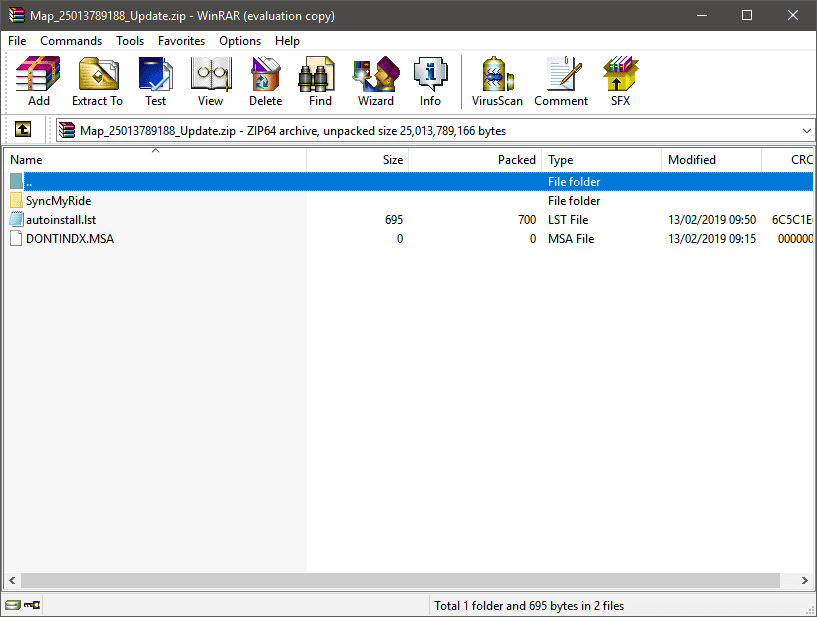Sort by the Name column header
Viewport: 817px width, 617px height.
pos(155,159)
